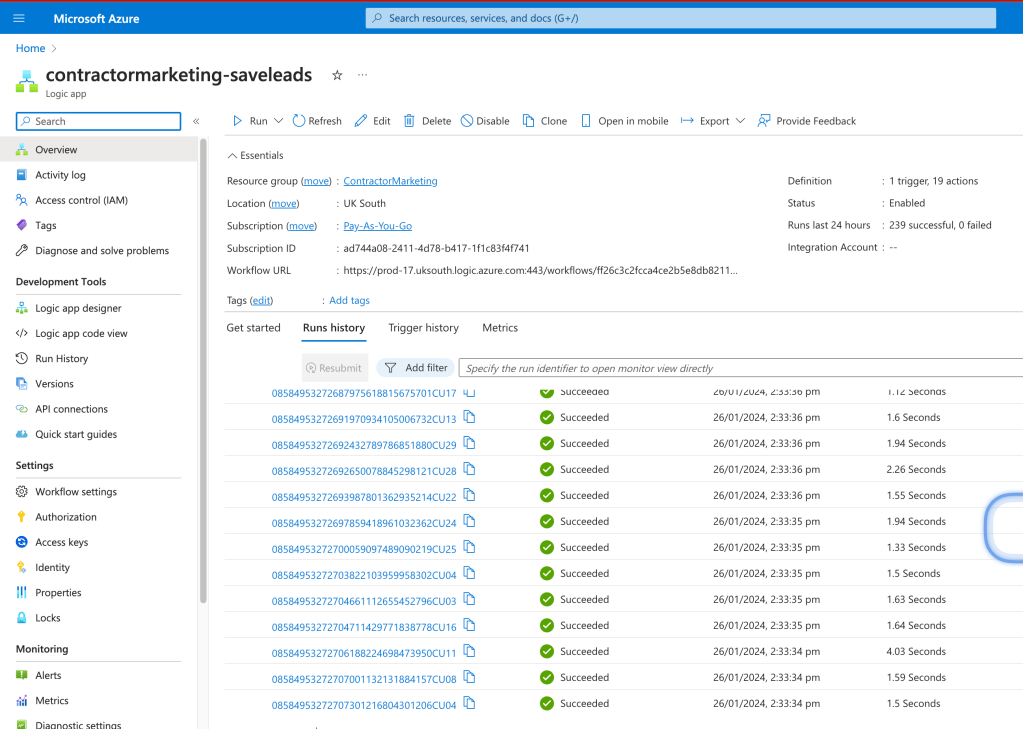Image resolution: width=1023 pixels, height=729 pixels.
Task: Copy the run ID ending in CU28
Action: [469, 469]
